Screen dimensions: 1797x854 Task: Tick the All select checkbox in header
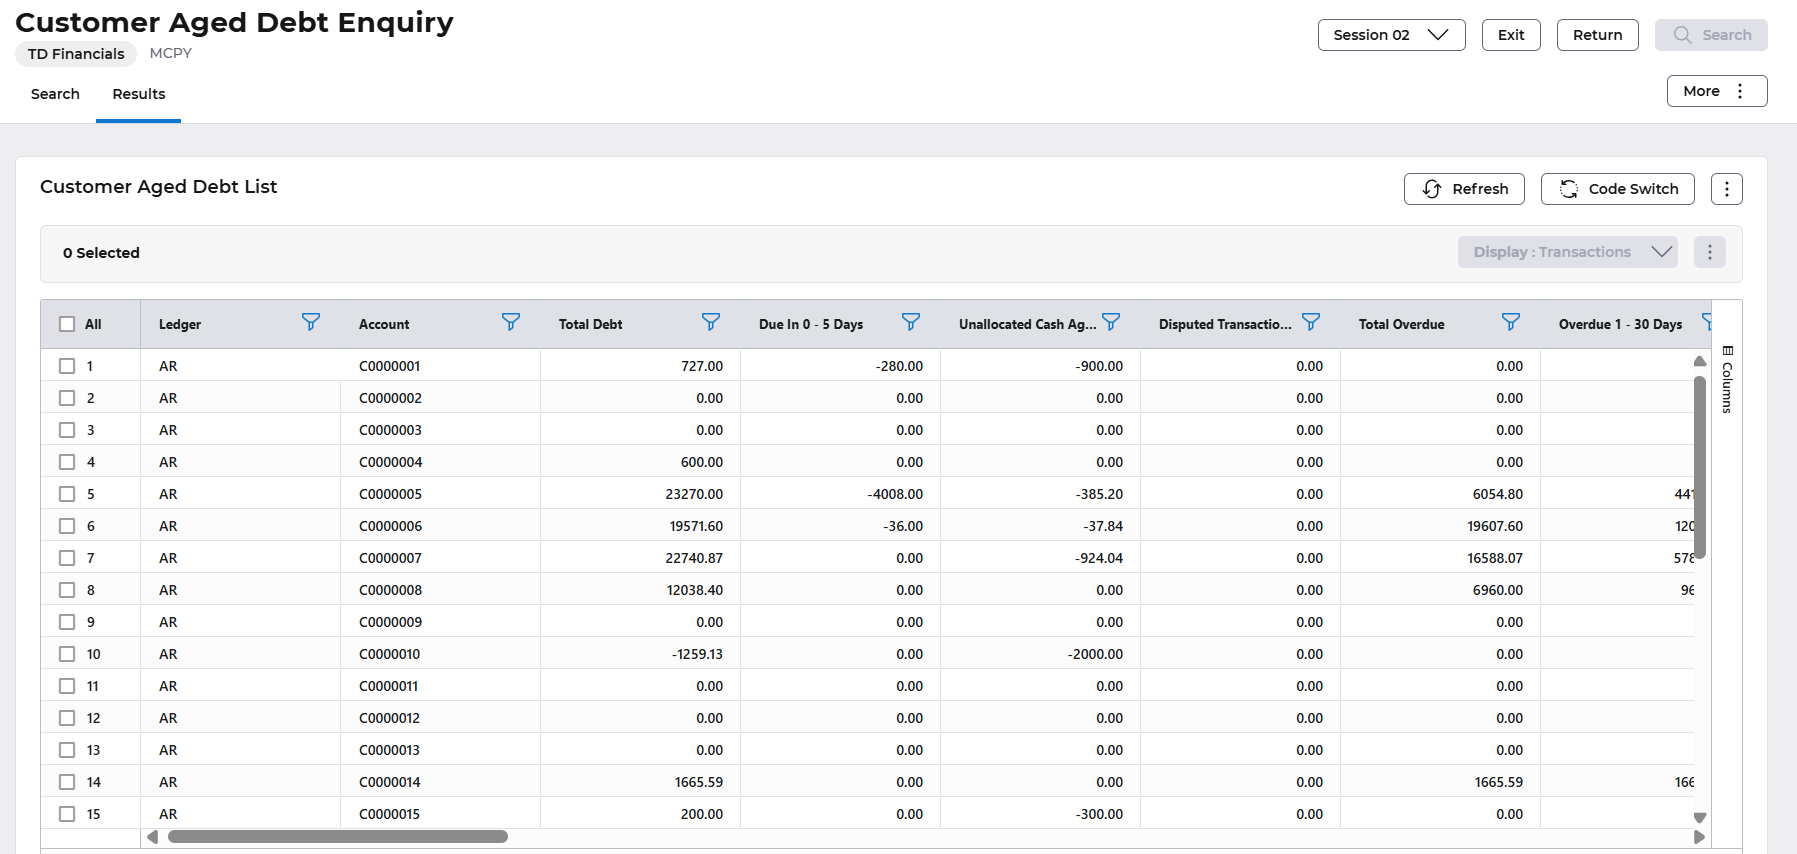click(67, 324)
